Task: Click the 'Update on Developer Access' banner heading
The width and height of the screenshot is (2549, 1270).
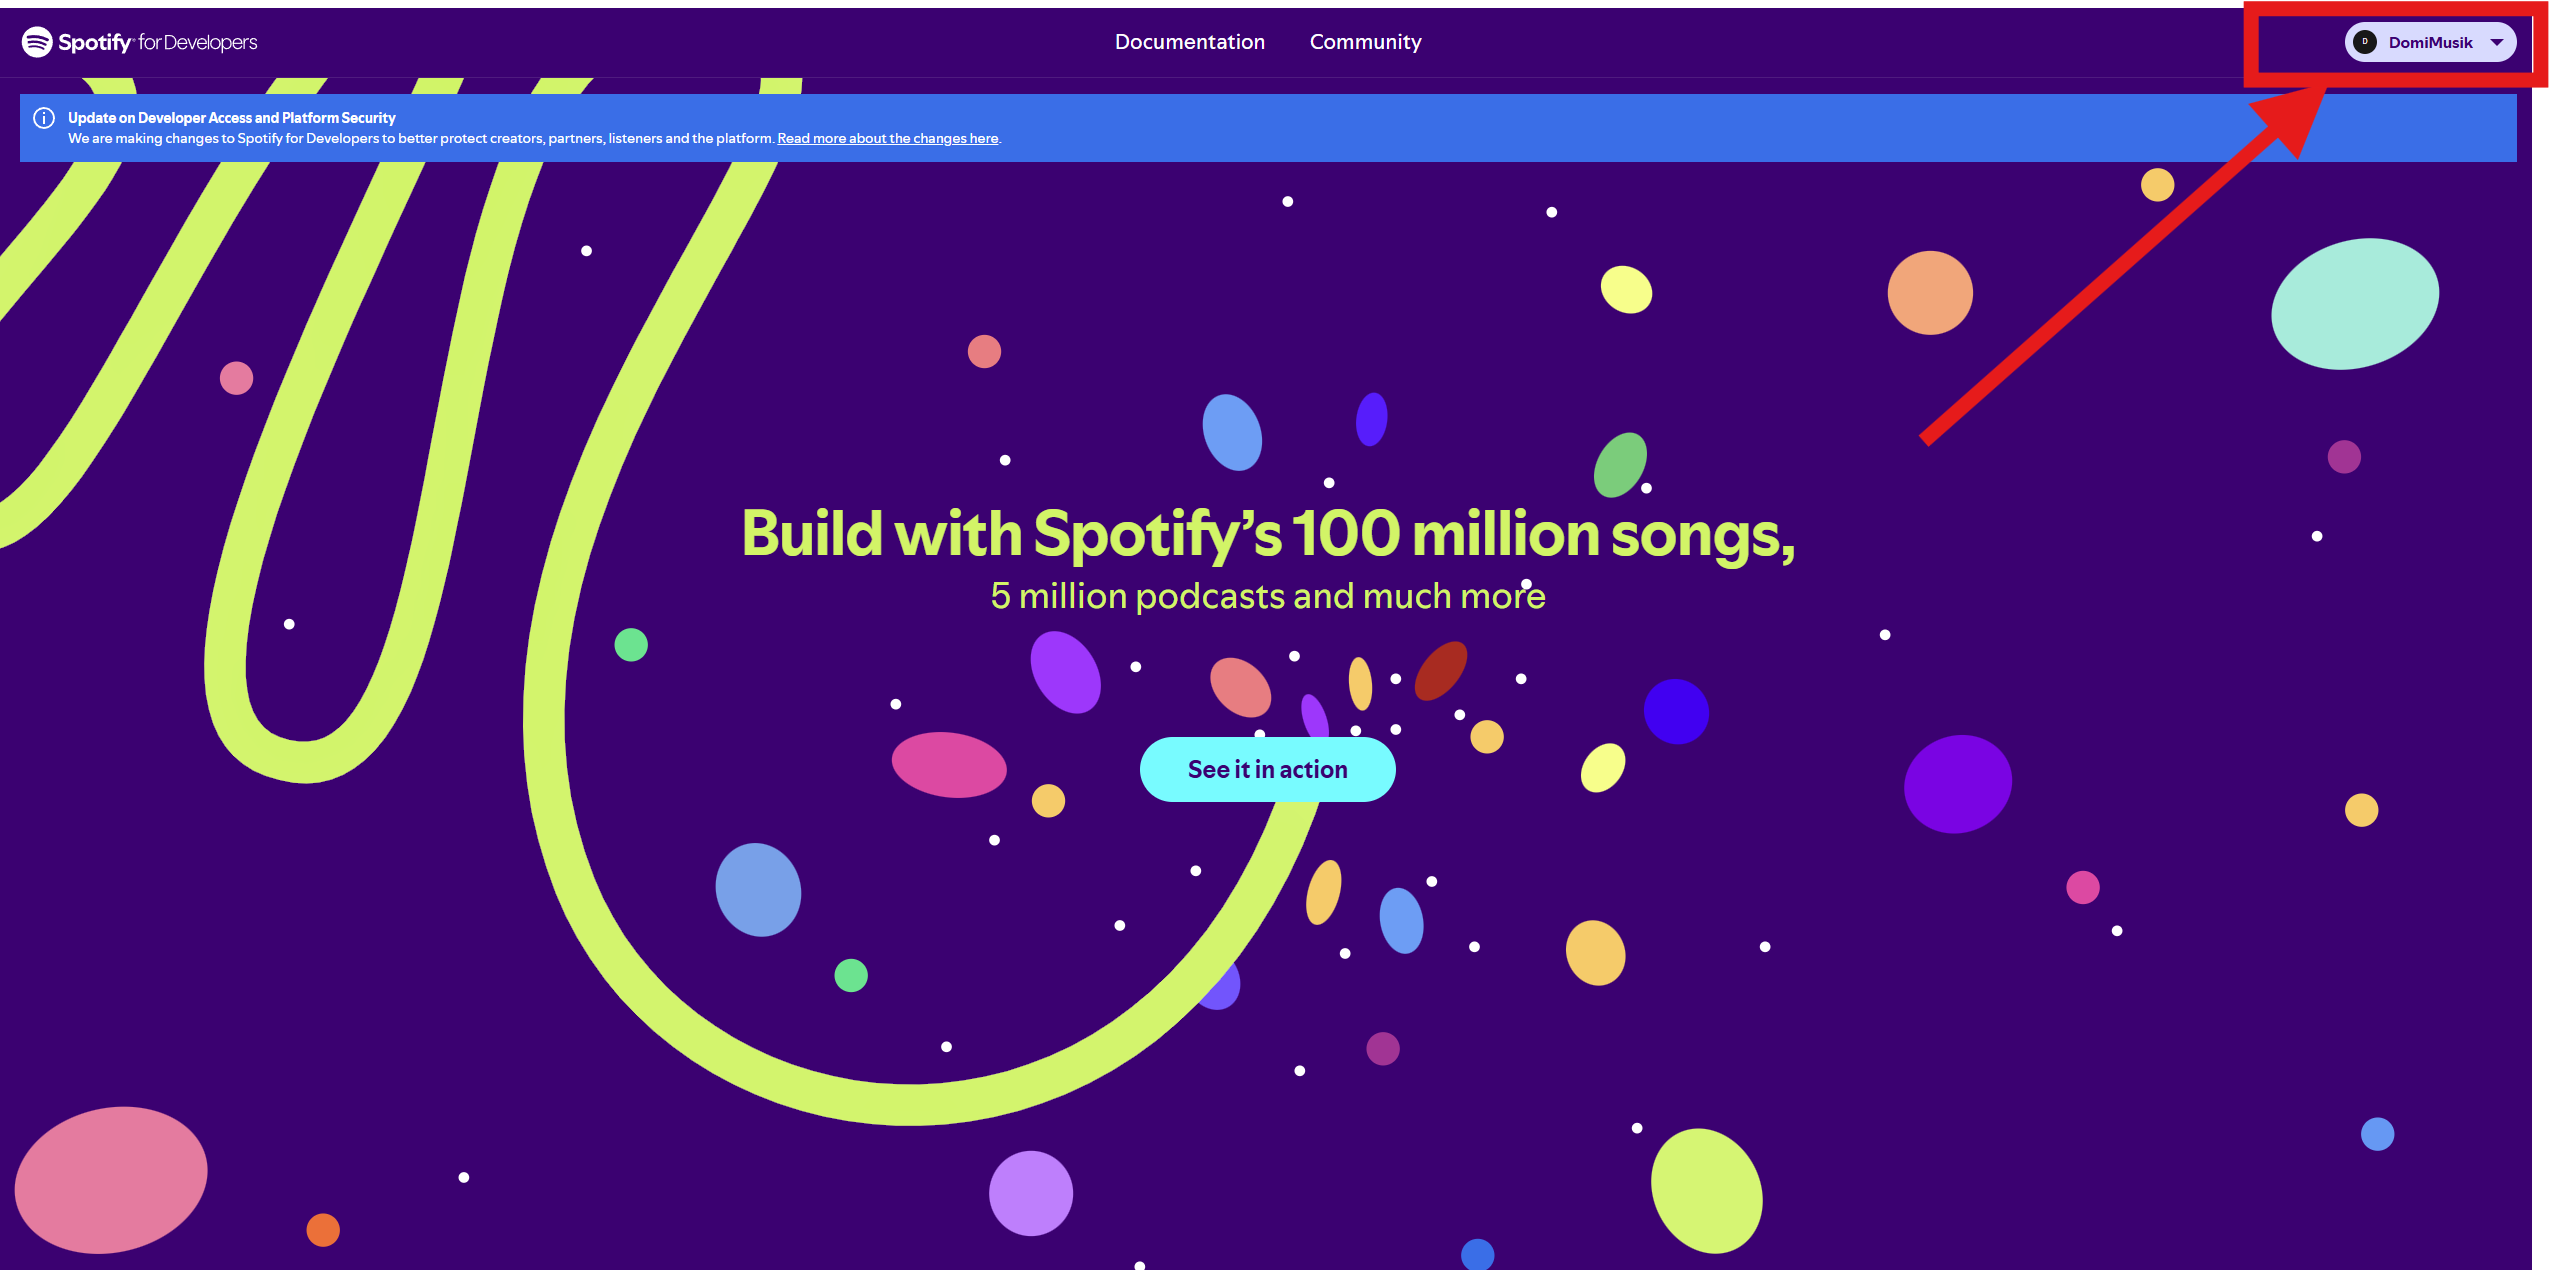Action: point(232,117)
